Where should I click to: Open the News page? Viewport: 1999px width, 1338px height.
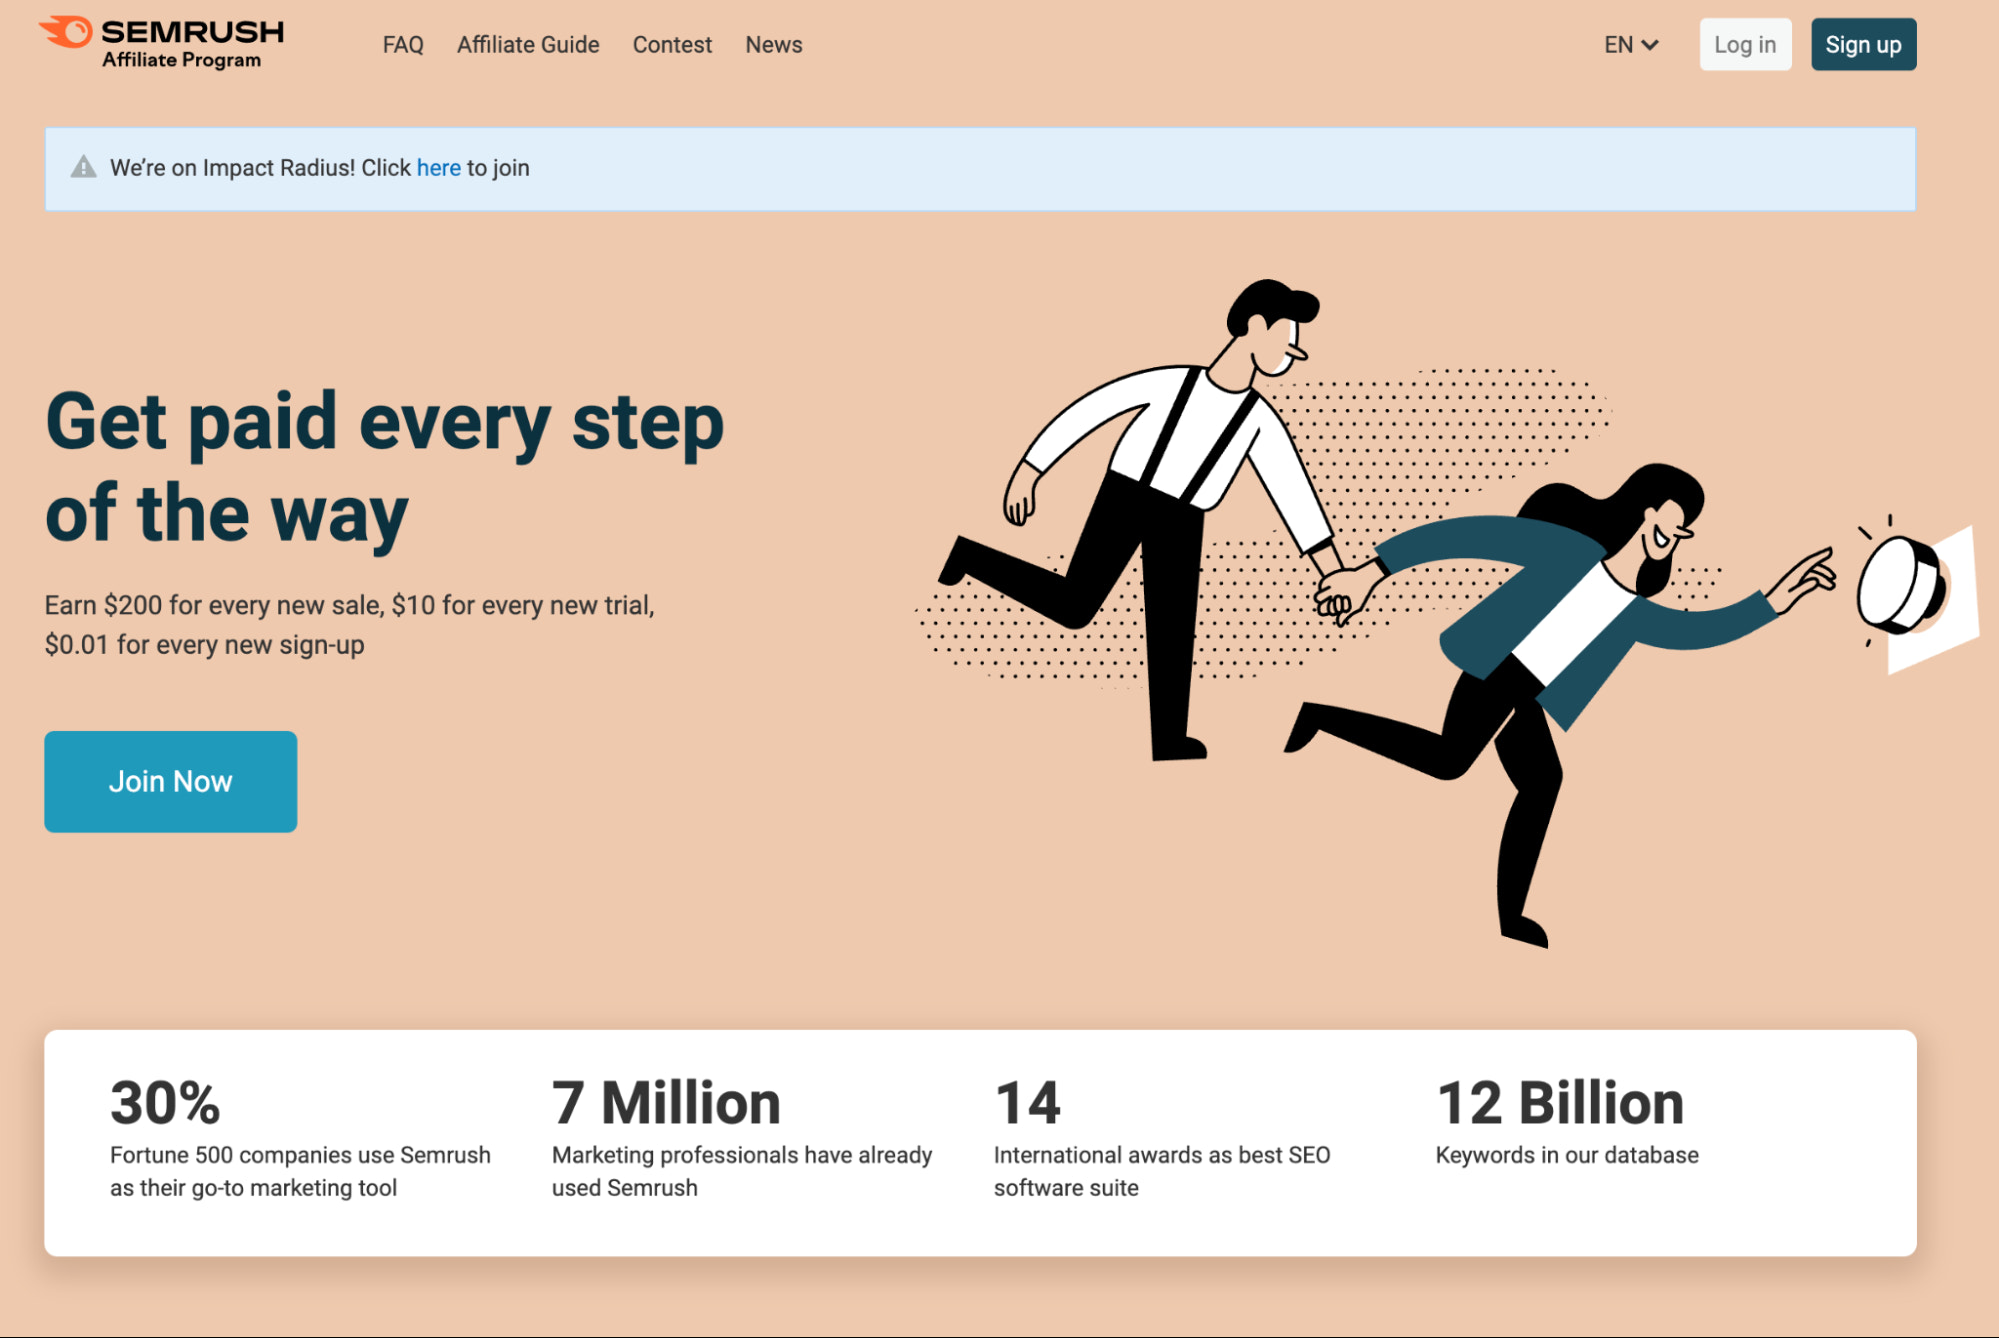[x=773, y=44]
